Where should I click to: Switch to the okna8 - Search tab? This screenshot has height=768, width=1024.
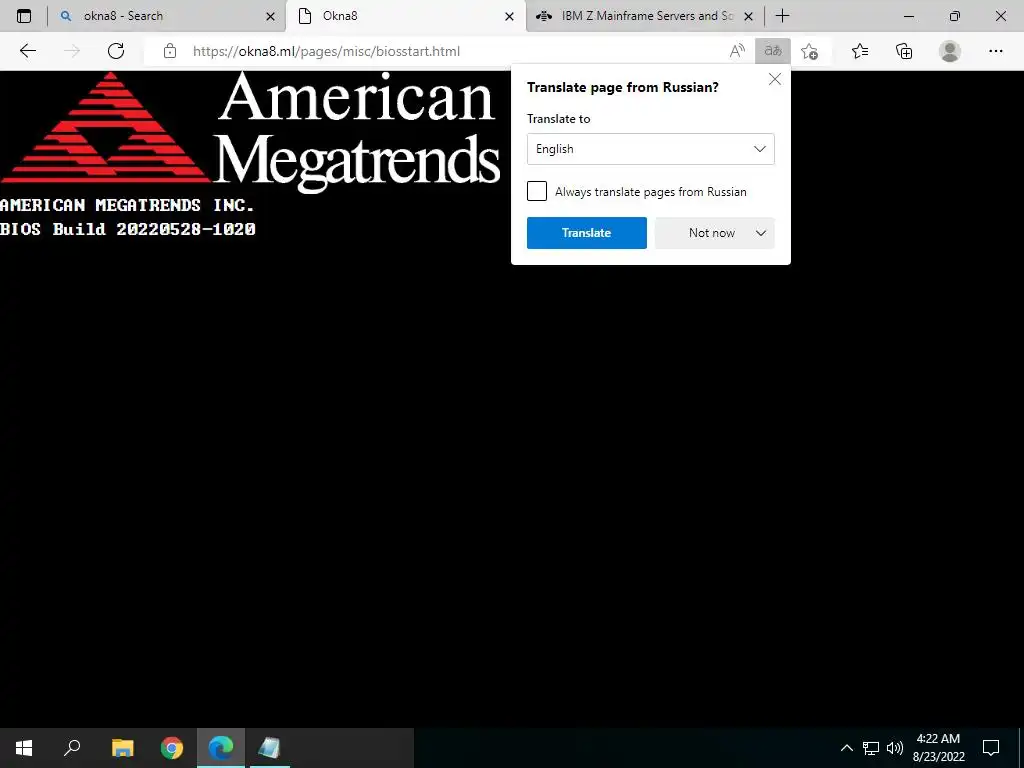[x=167, y=16]
